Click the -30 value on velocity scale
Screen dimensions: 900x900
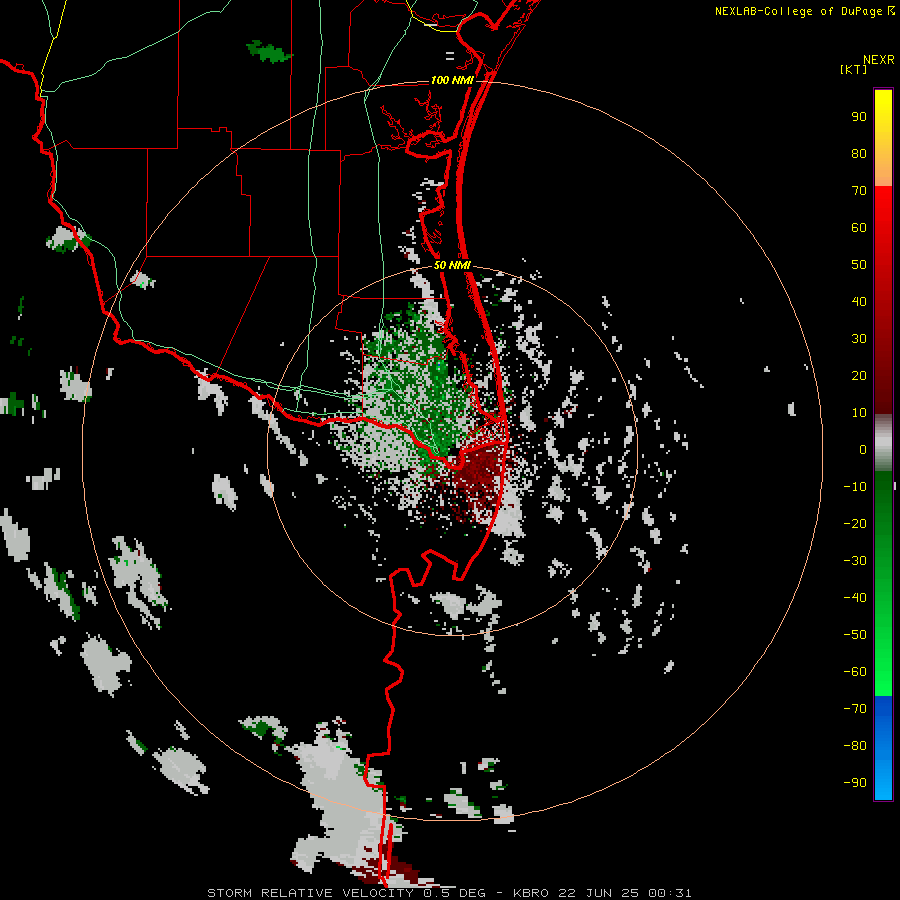click(855, 561)
